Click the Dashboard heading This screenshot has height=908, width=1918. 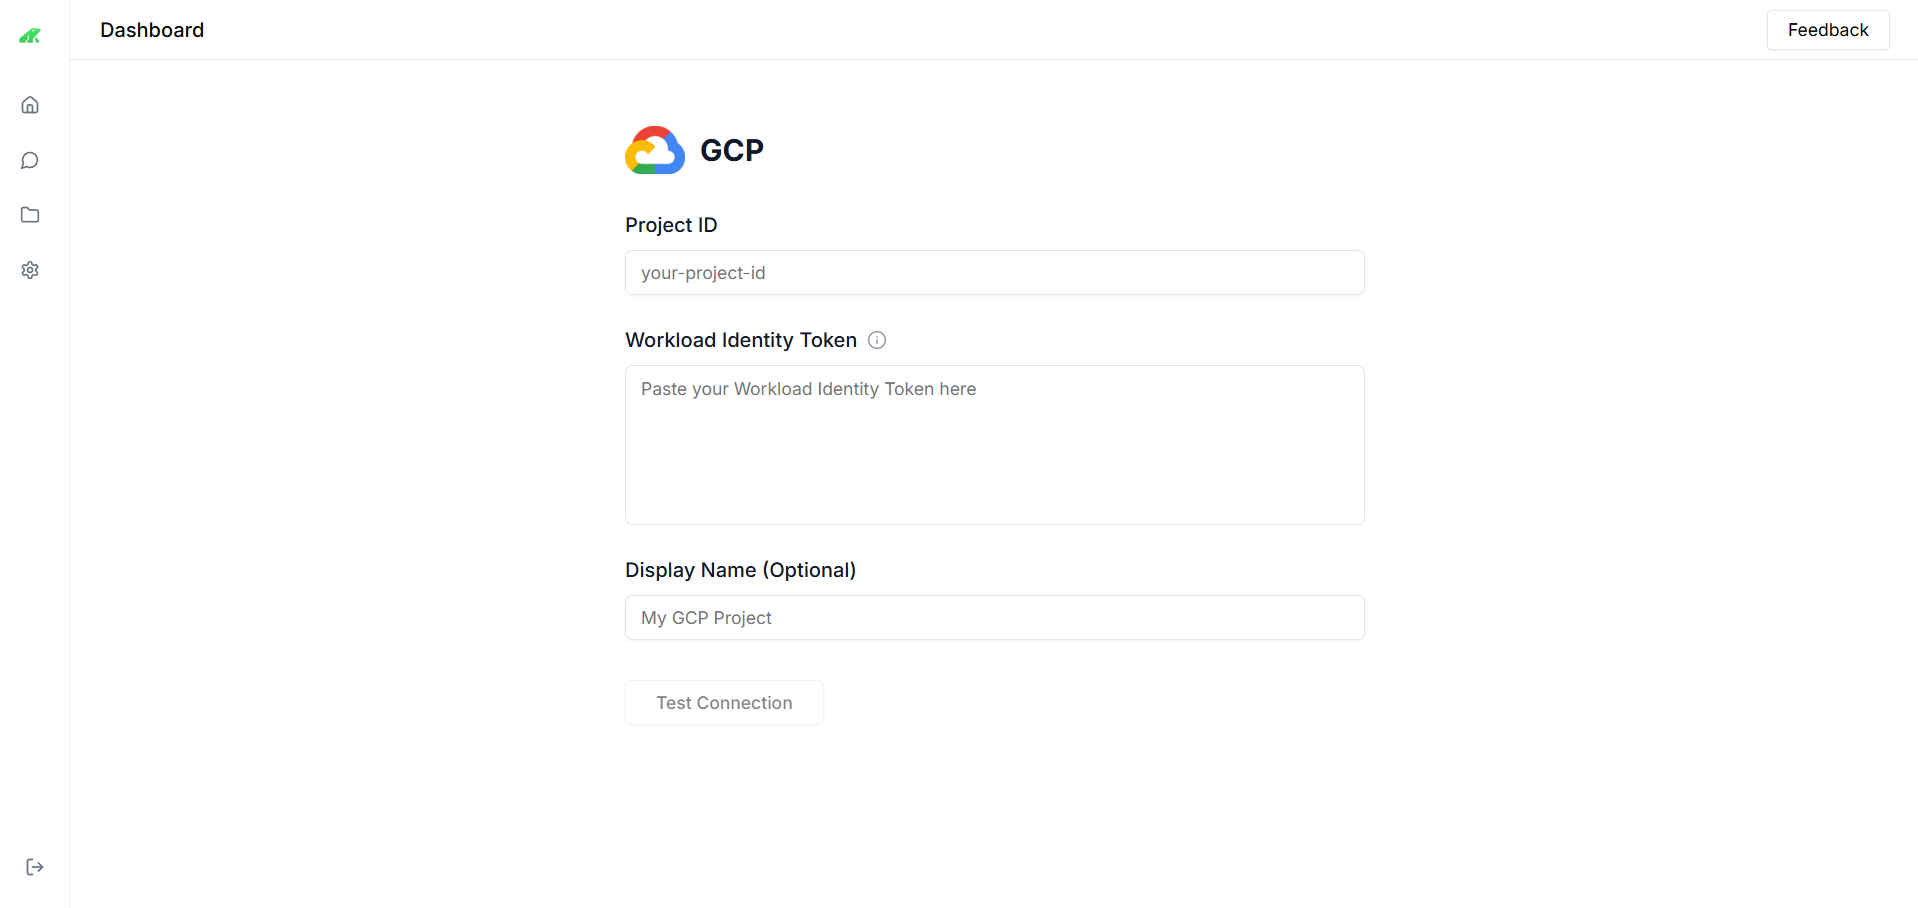(151, 30)
